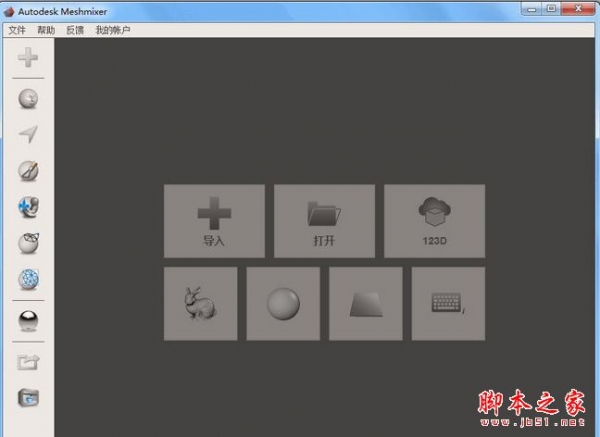
Task: Open the 我的帐户 menu
Action: click(x=112, y=30)
